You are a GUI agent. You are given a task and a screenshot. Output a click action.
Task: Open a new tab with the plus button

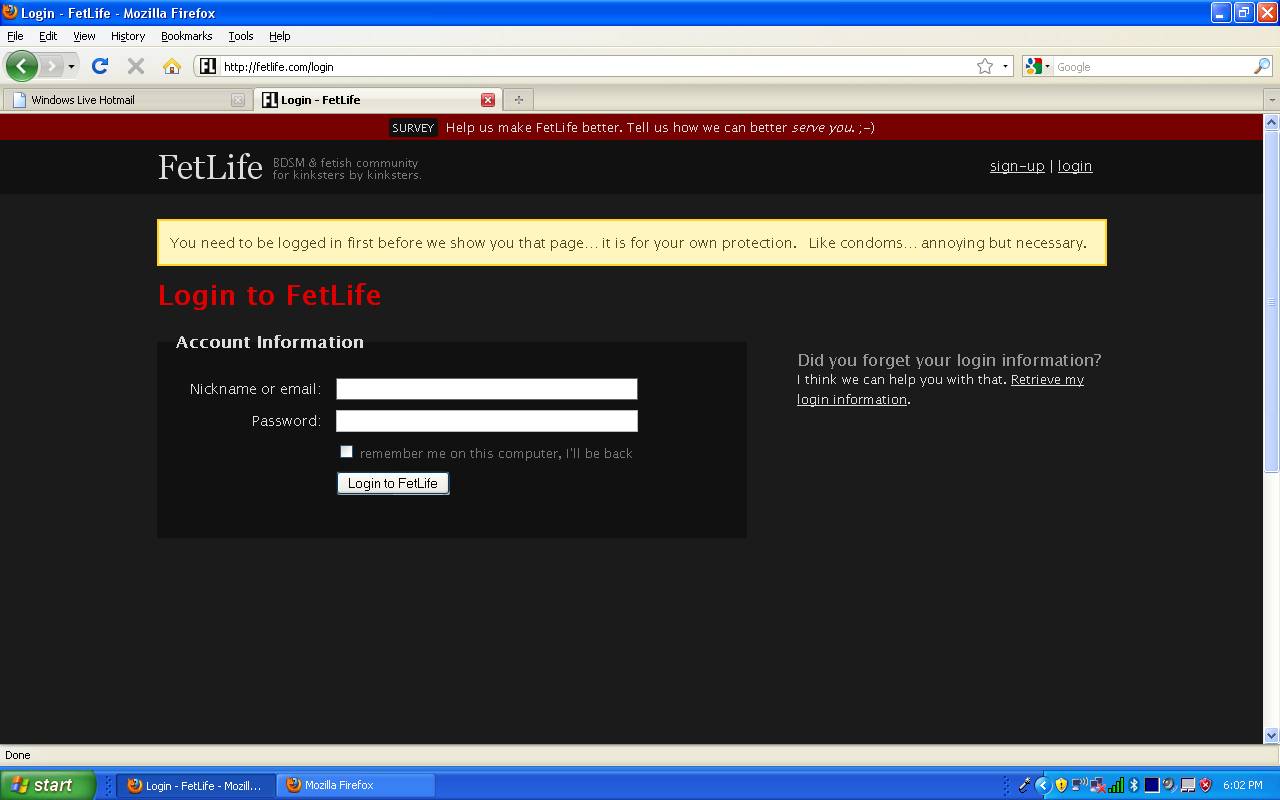518,100
